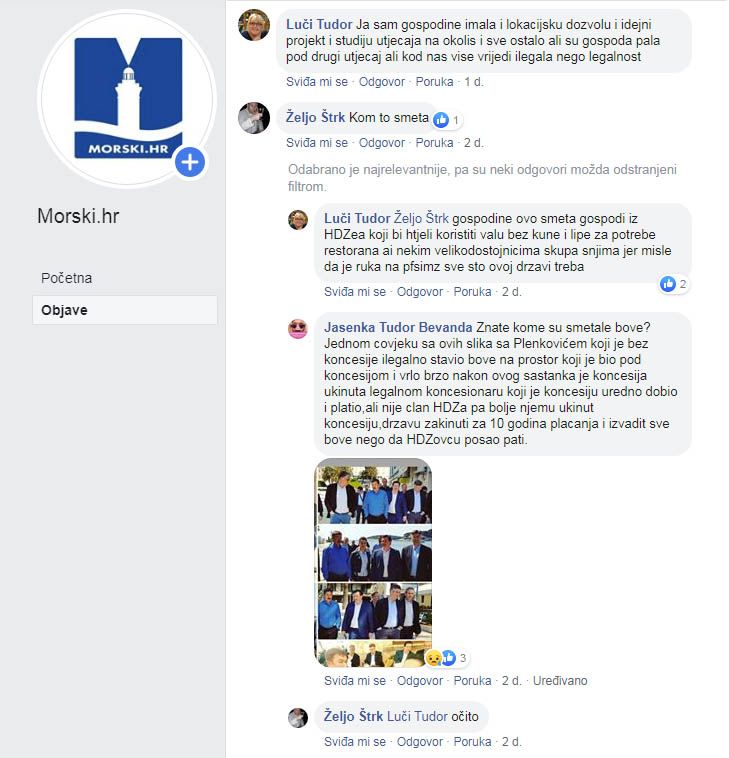
Task: Open Jasenka Tudor Bevanda's sunglasses emoji avatar
Action: 298,329
